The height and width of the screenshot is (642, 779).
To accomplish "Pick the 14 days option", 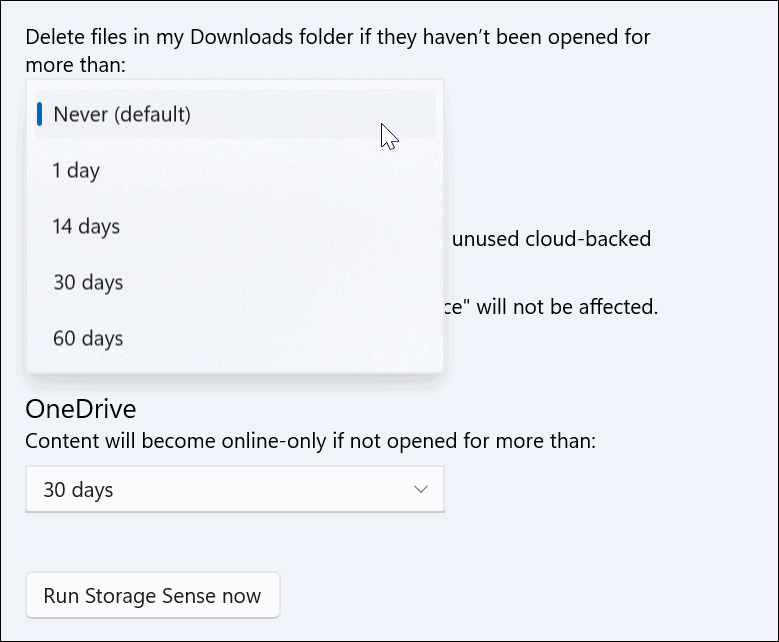I will pyautogui.click(x=86, y=226).
